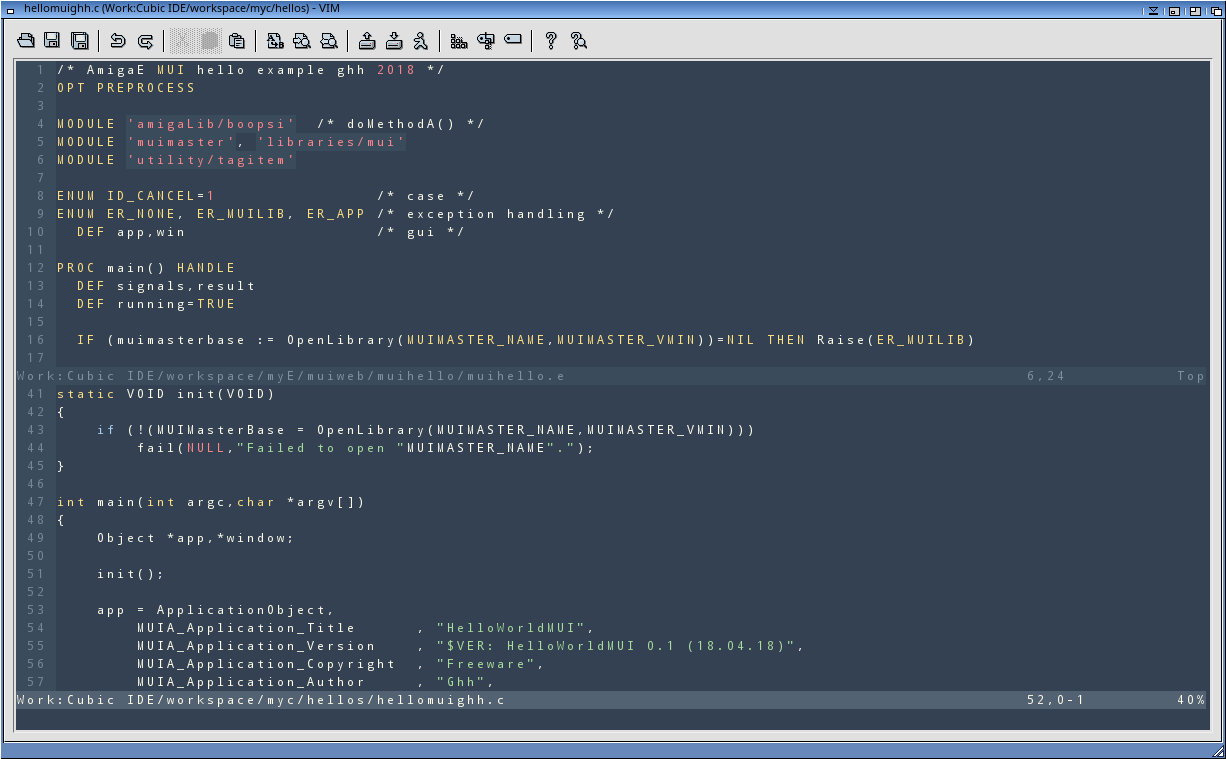Click the Find Previous toolbar icon
The height and width of the screenshot is (759, 1226).
tap(329, 41)
